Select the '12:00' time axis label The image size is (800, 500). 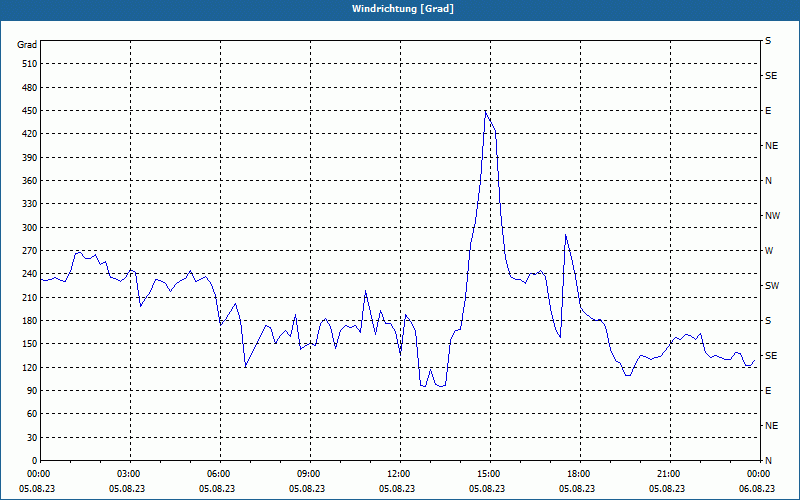pyautogui.click(x=400, y=474)
